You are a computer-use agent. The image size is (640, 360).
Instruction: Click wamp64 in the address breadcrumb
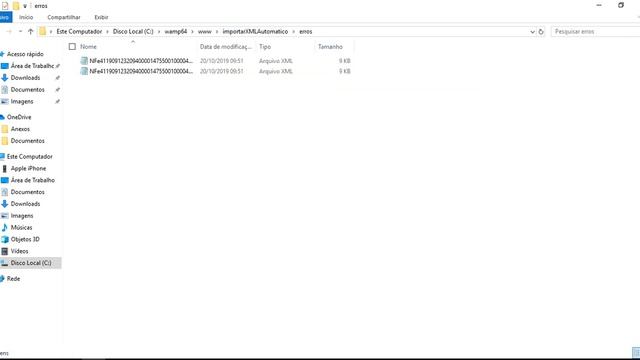click(176, 31)
